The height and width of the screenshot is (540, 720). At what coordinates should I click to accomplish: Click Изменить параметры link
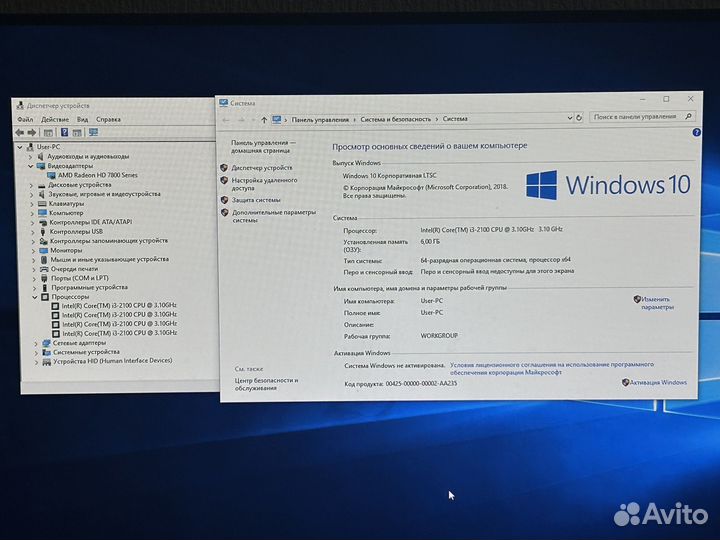click(x=657, y=303)
